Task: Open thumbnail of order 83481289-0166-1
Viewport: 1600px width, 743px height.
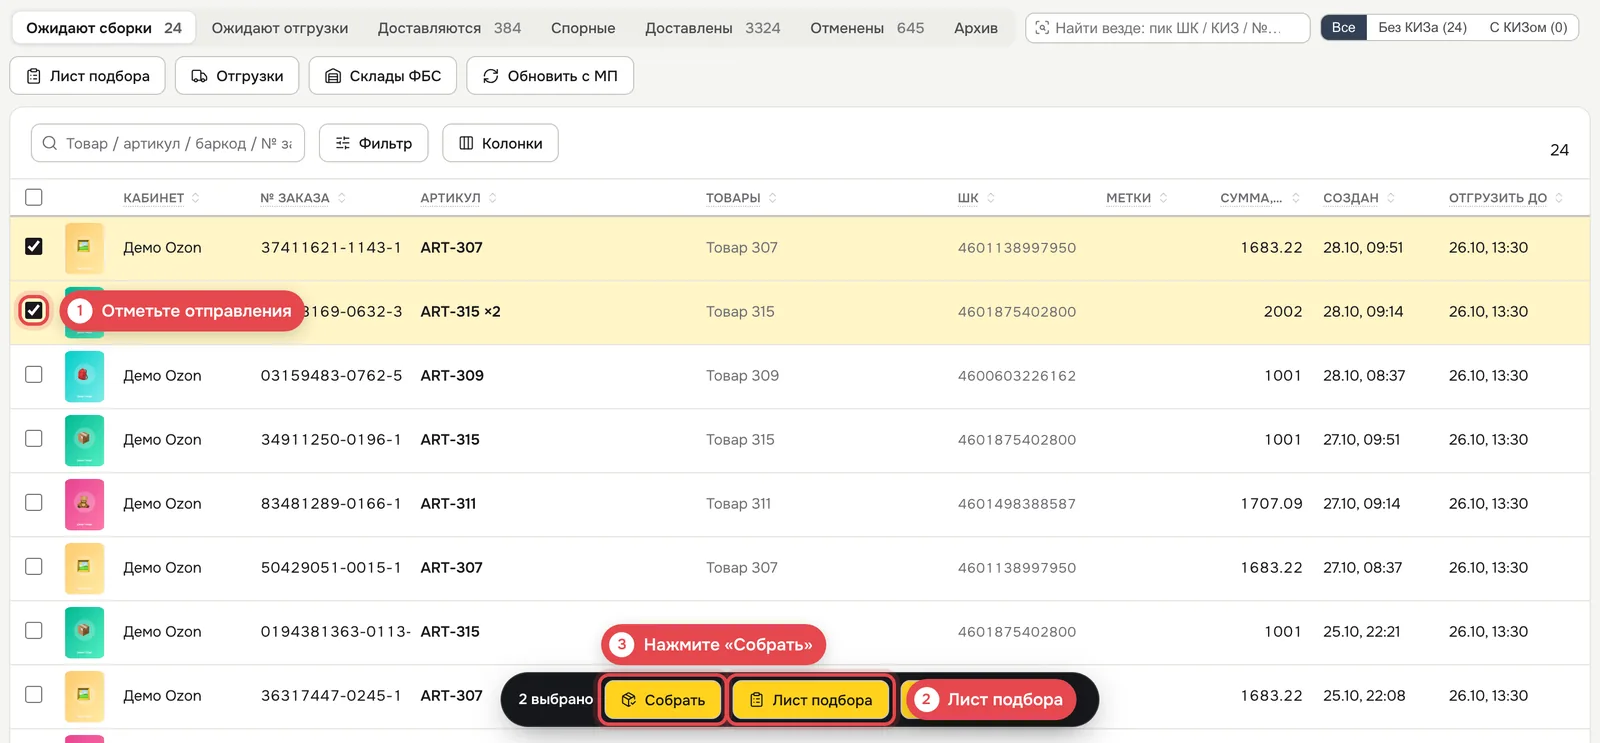Action: (84, 504)
